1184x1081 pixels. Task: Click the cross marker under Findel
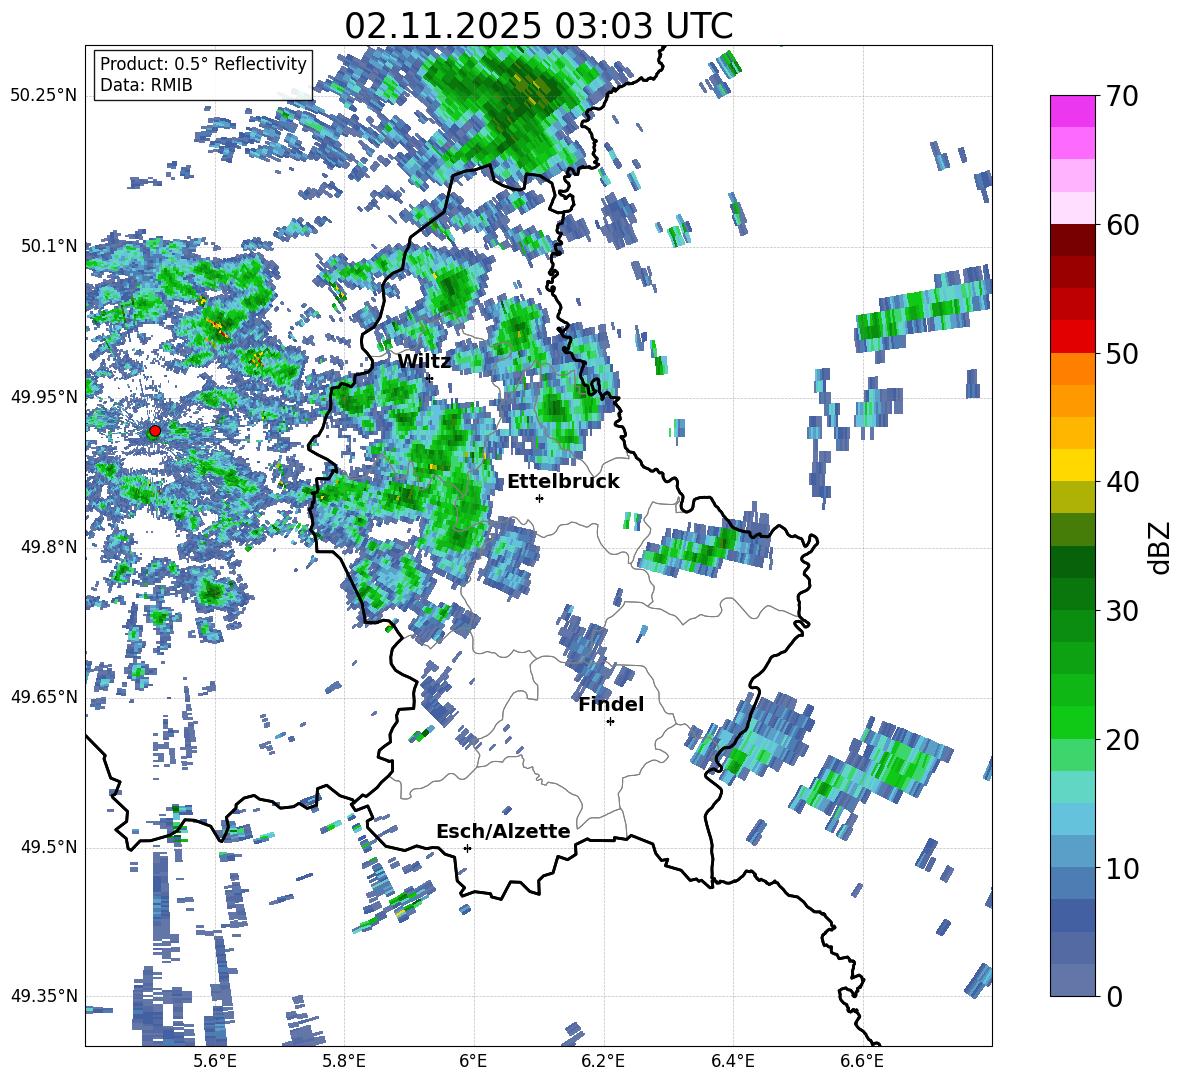pos(610,722)
